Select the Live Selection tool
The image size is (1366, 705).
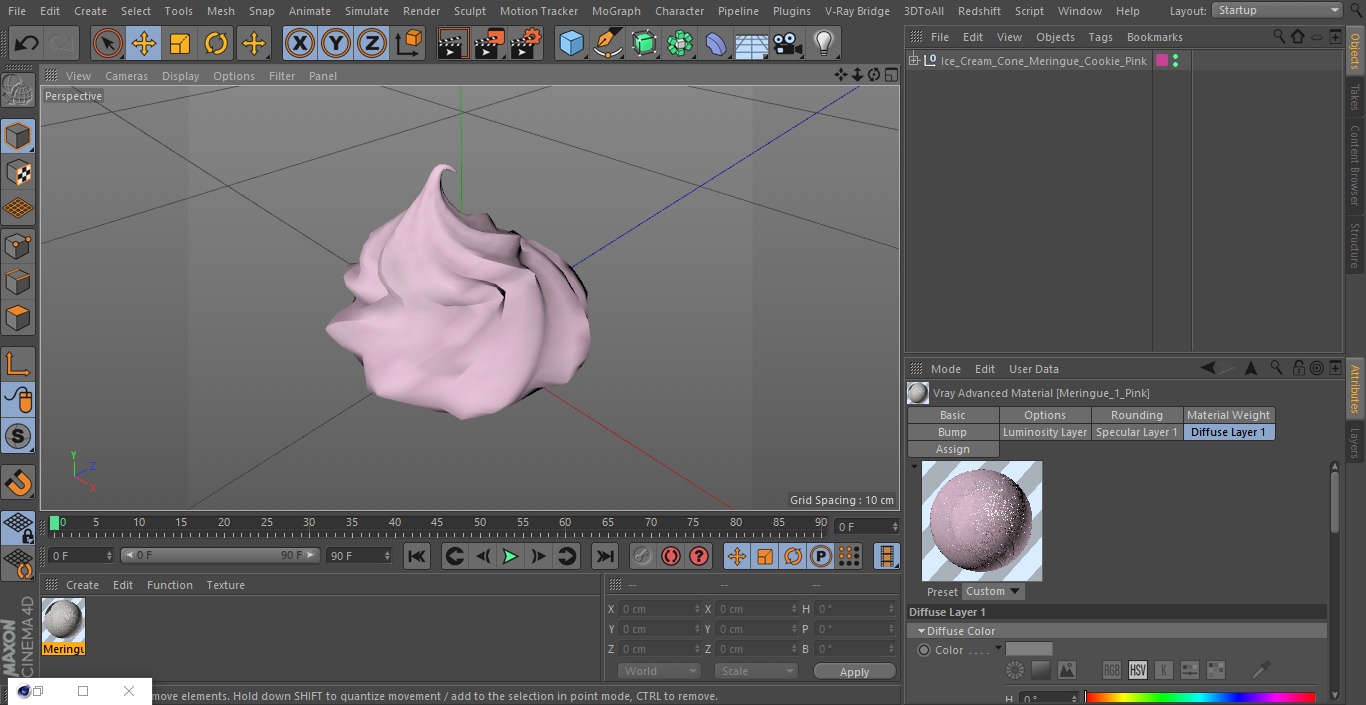[x=108, y=44]
